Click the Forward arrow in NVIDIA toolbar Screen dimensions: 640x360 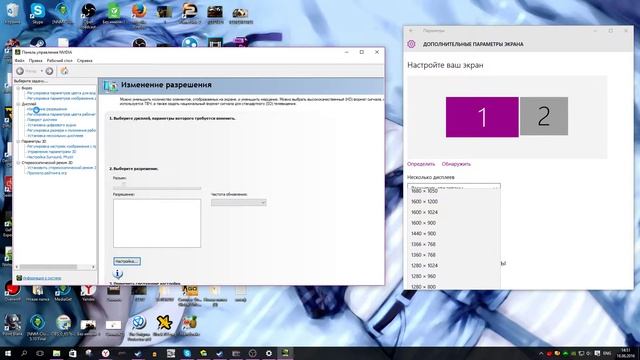click(49, 71)
